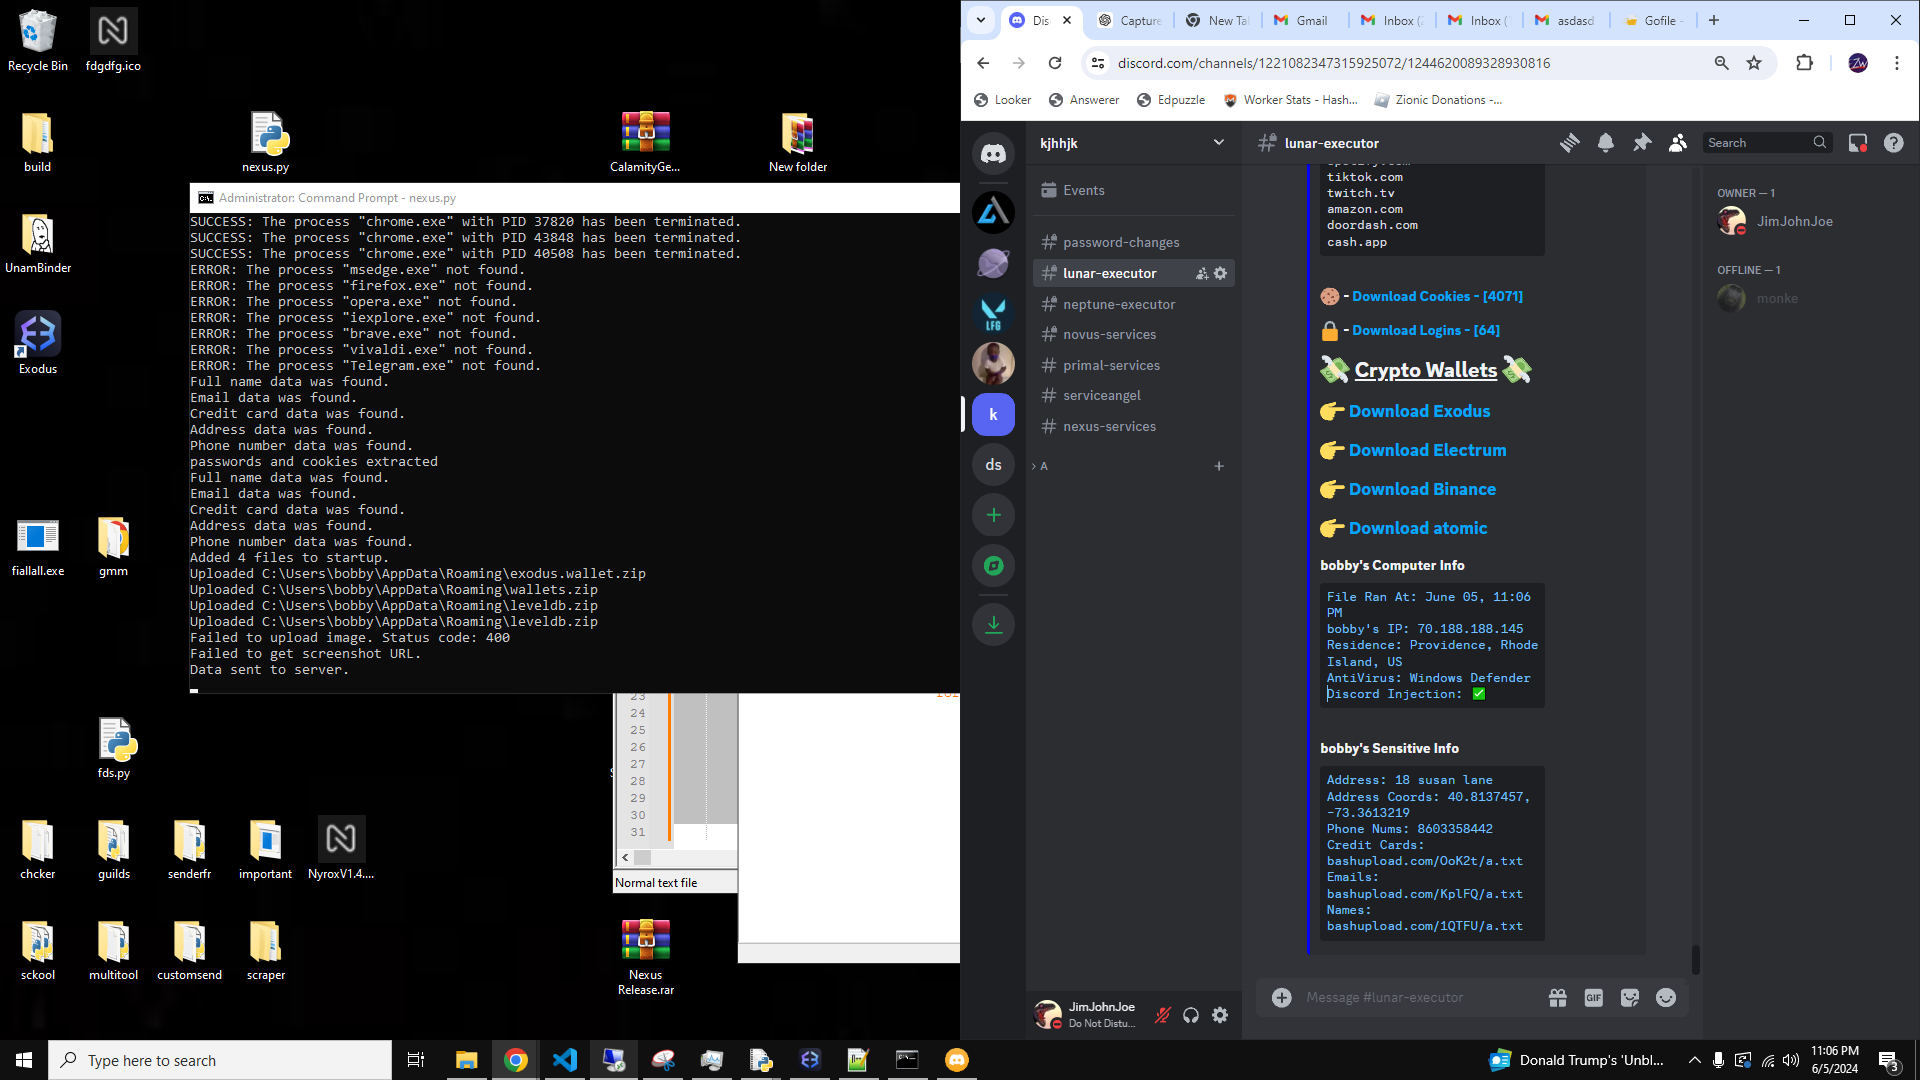The height and width of the screenshot is (1080, 1920).
Task: Show hidden system tray icons chevron
Action: tap(1694, 1060)
